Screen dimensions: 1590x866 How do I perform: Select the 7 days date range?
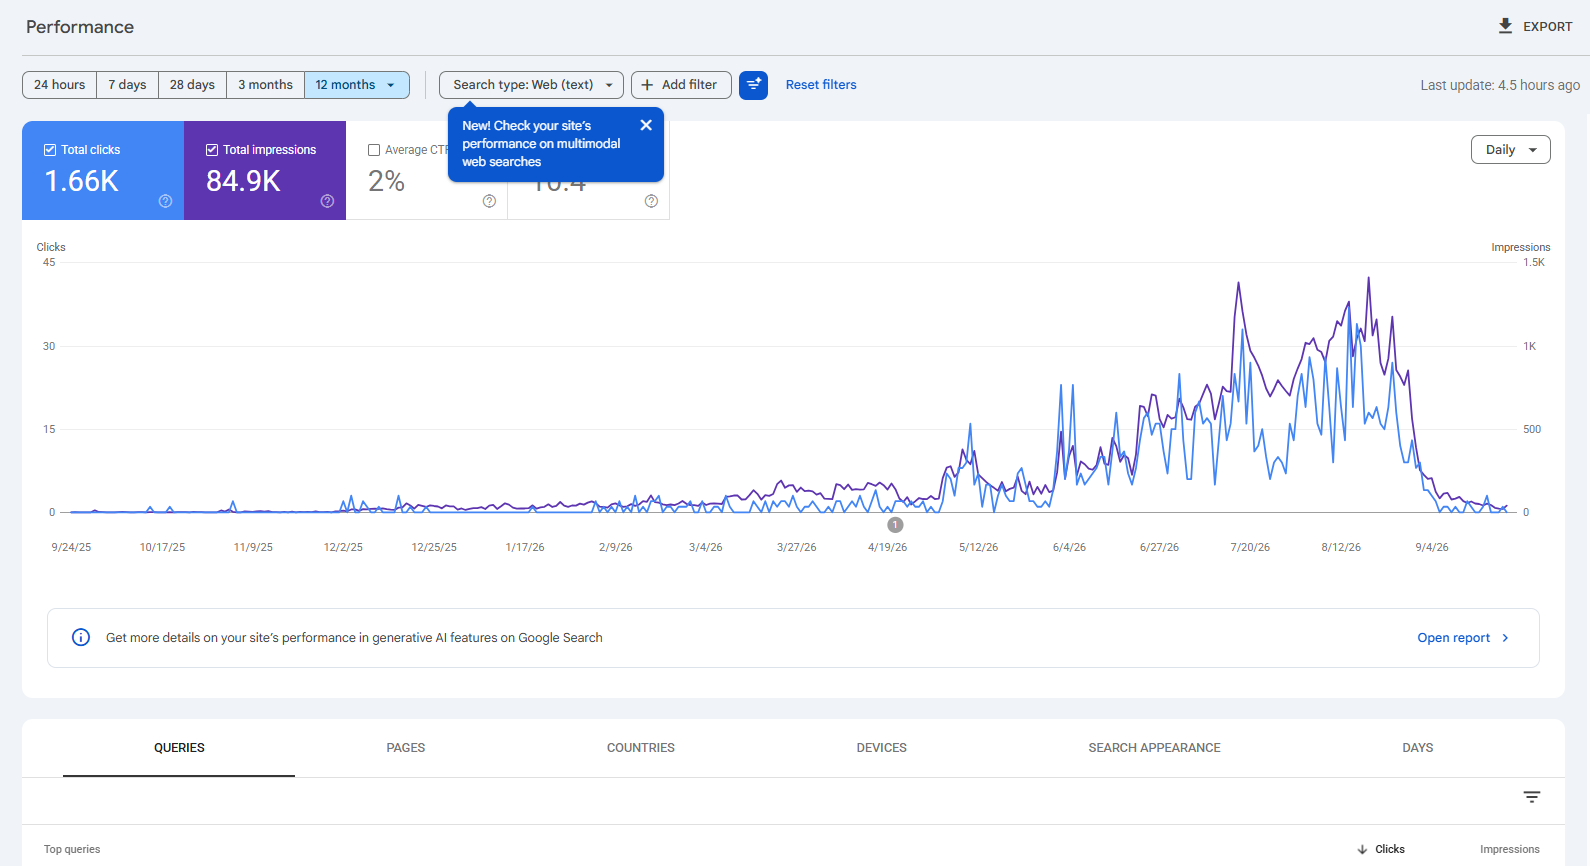(x=127, y=85)
